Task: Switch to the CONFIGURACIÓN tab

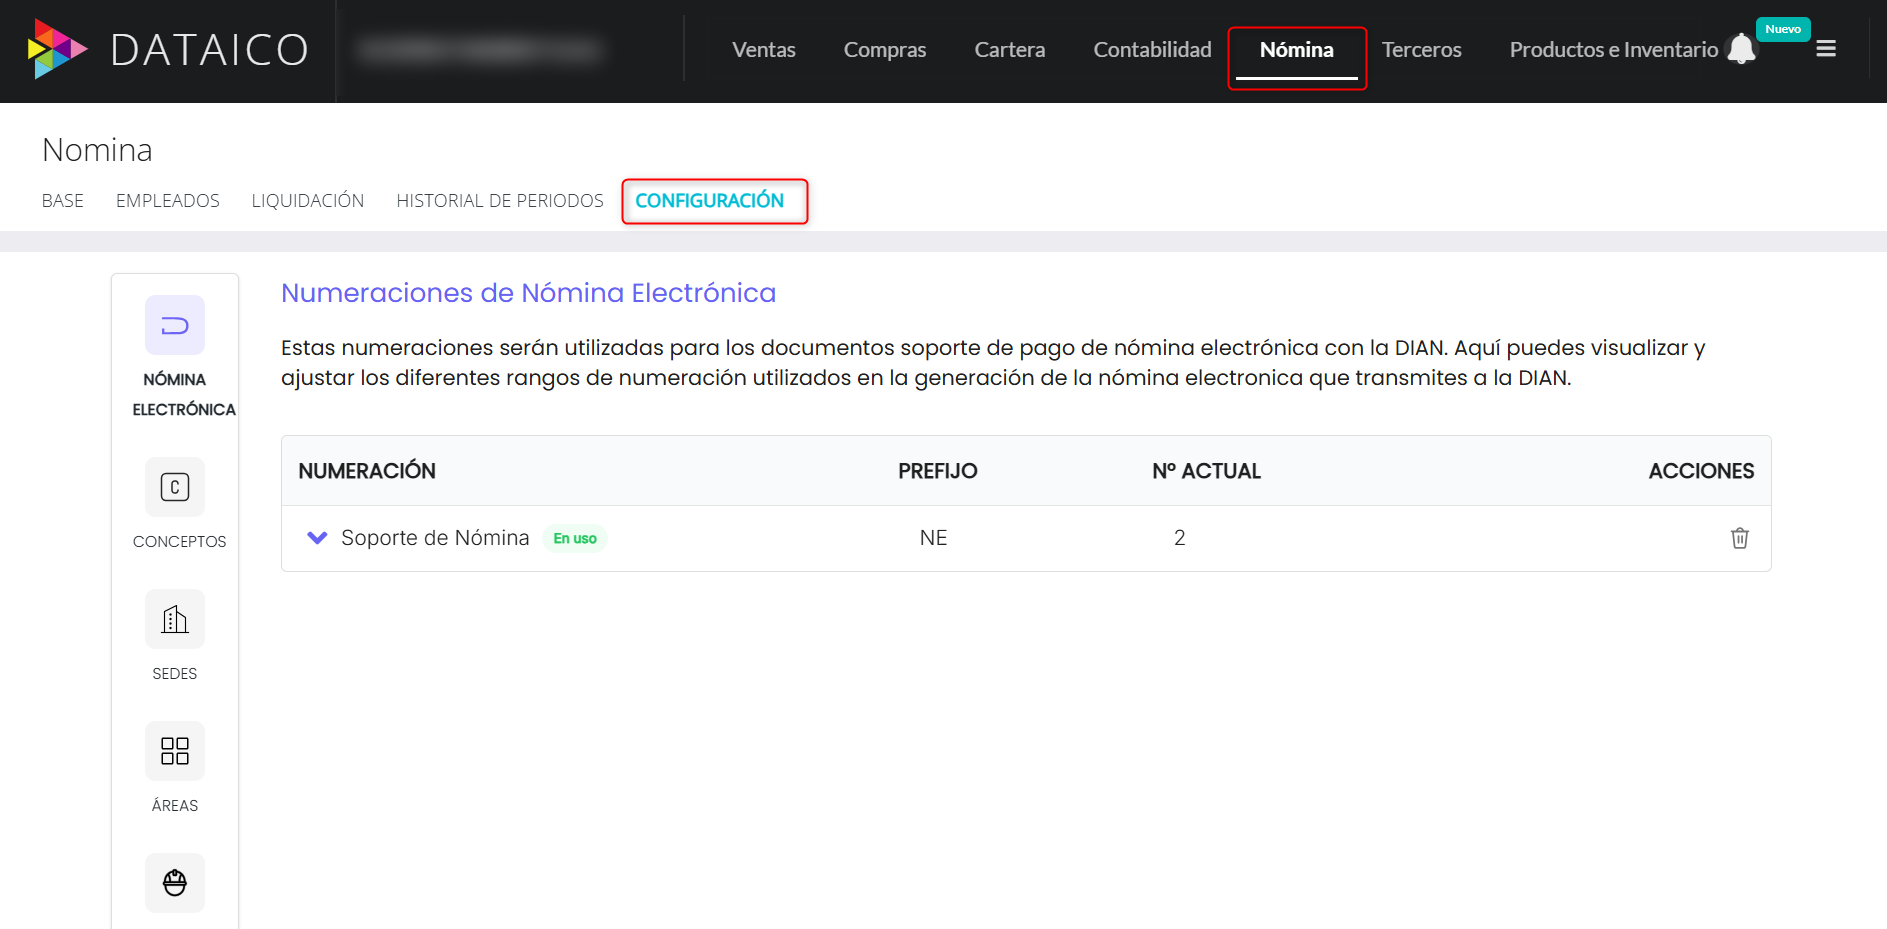Action: pyautogui.click(x=713, y=200)
